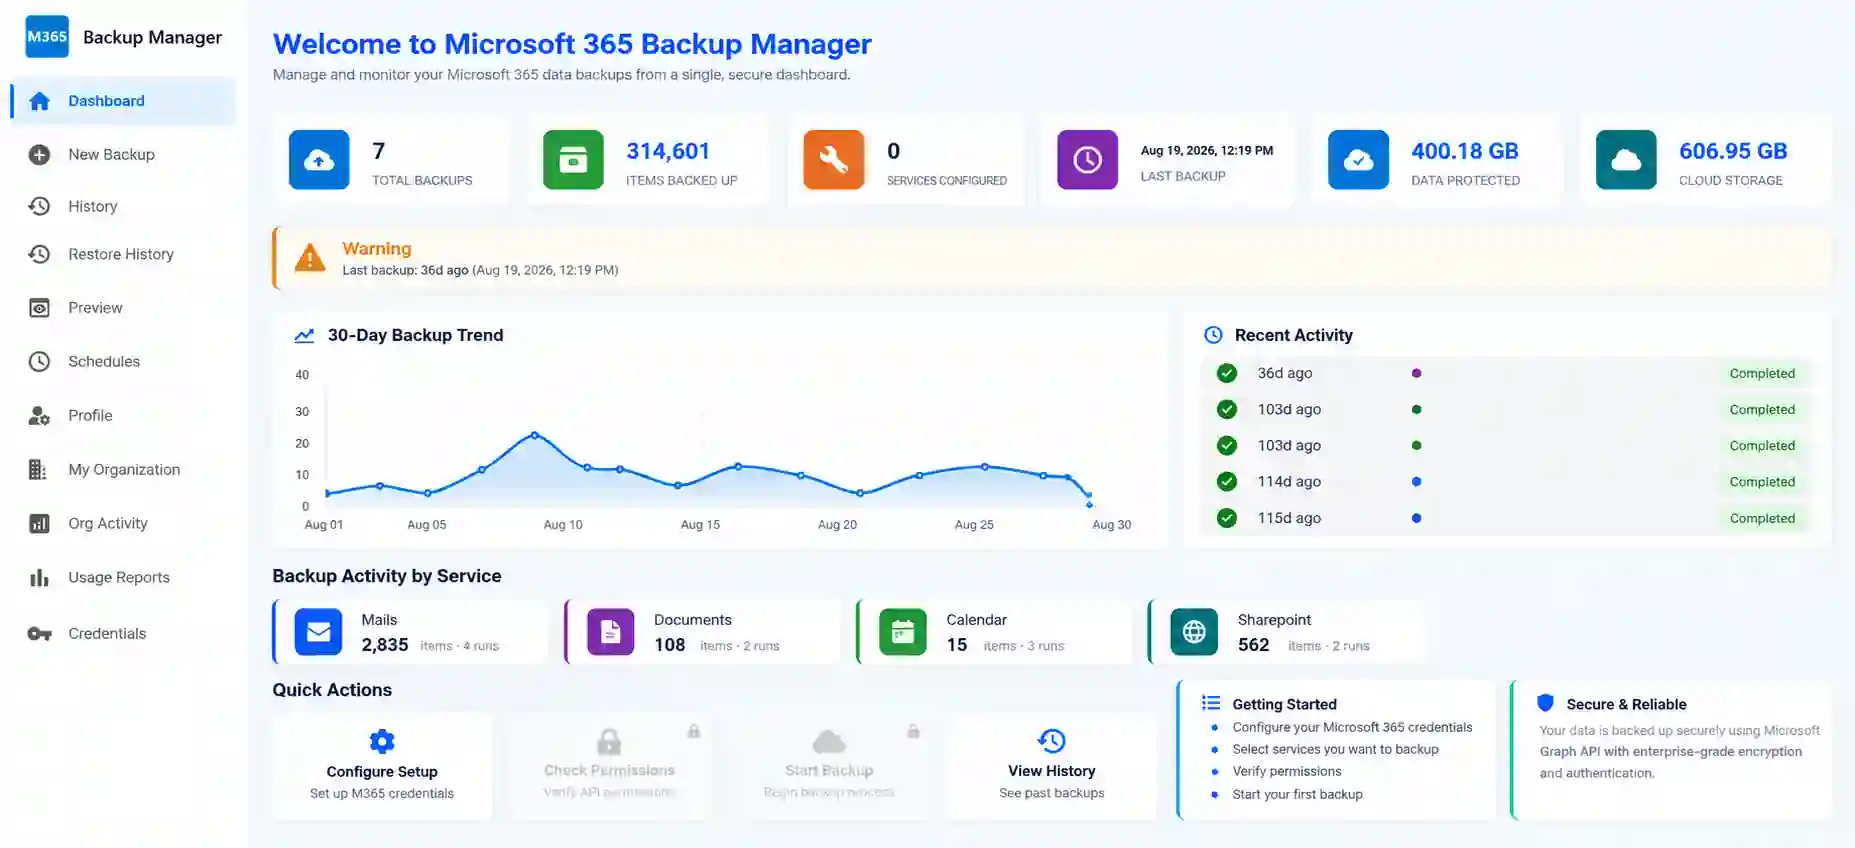1855x848 pixels.
Task: Click the 606.95 GB cloud storage value
Action: pos(1733,151)
